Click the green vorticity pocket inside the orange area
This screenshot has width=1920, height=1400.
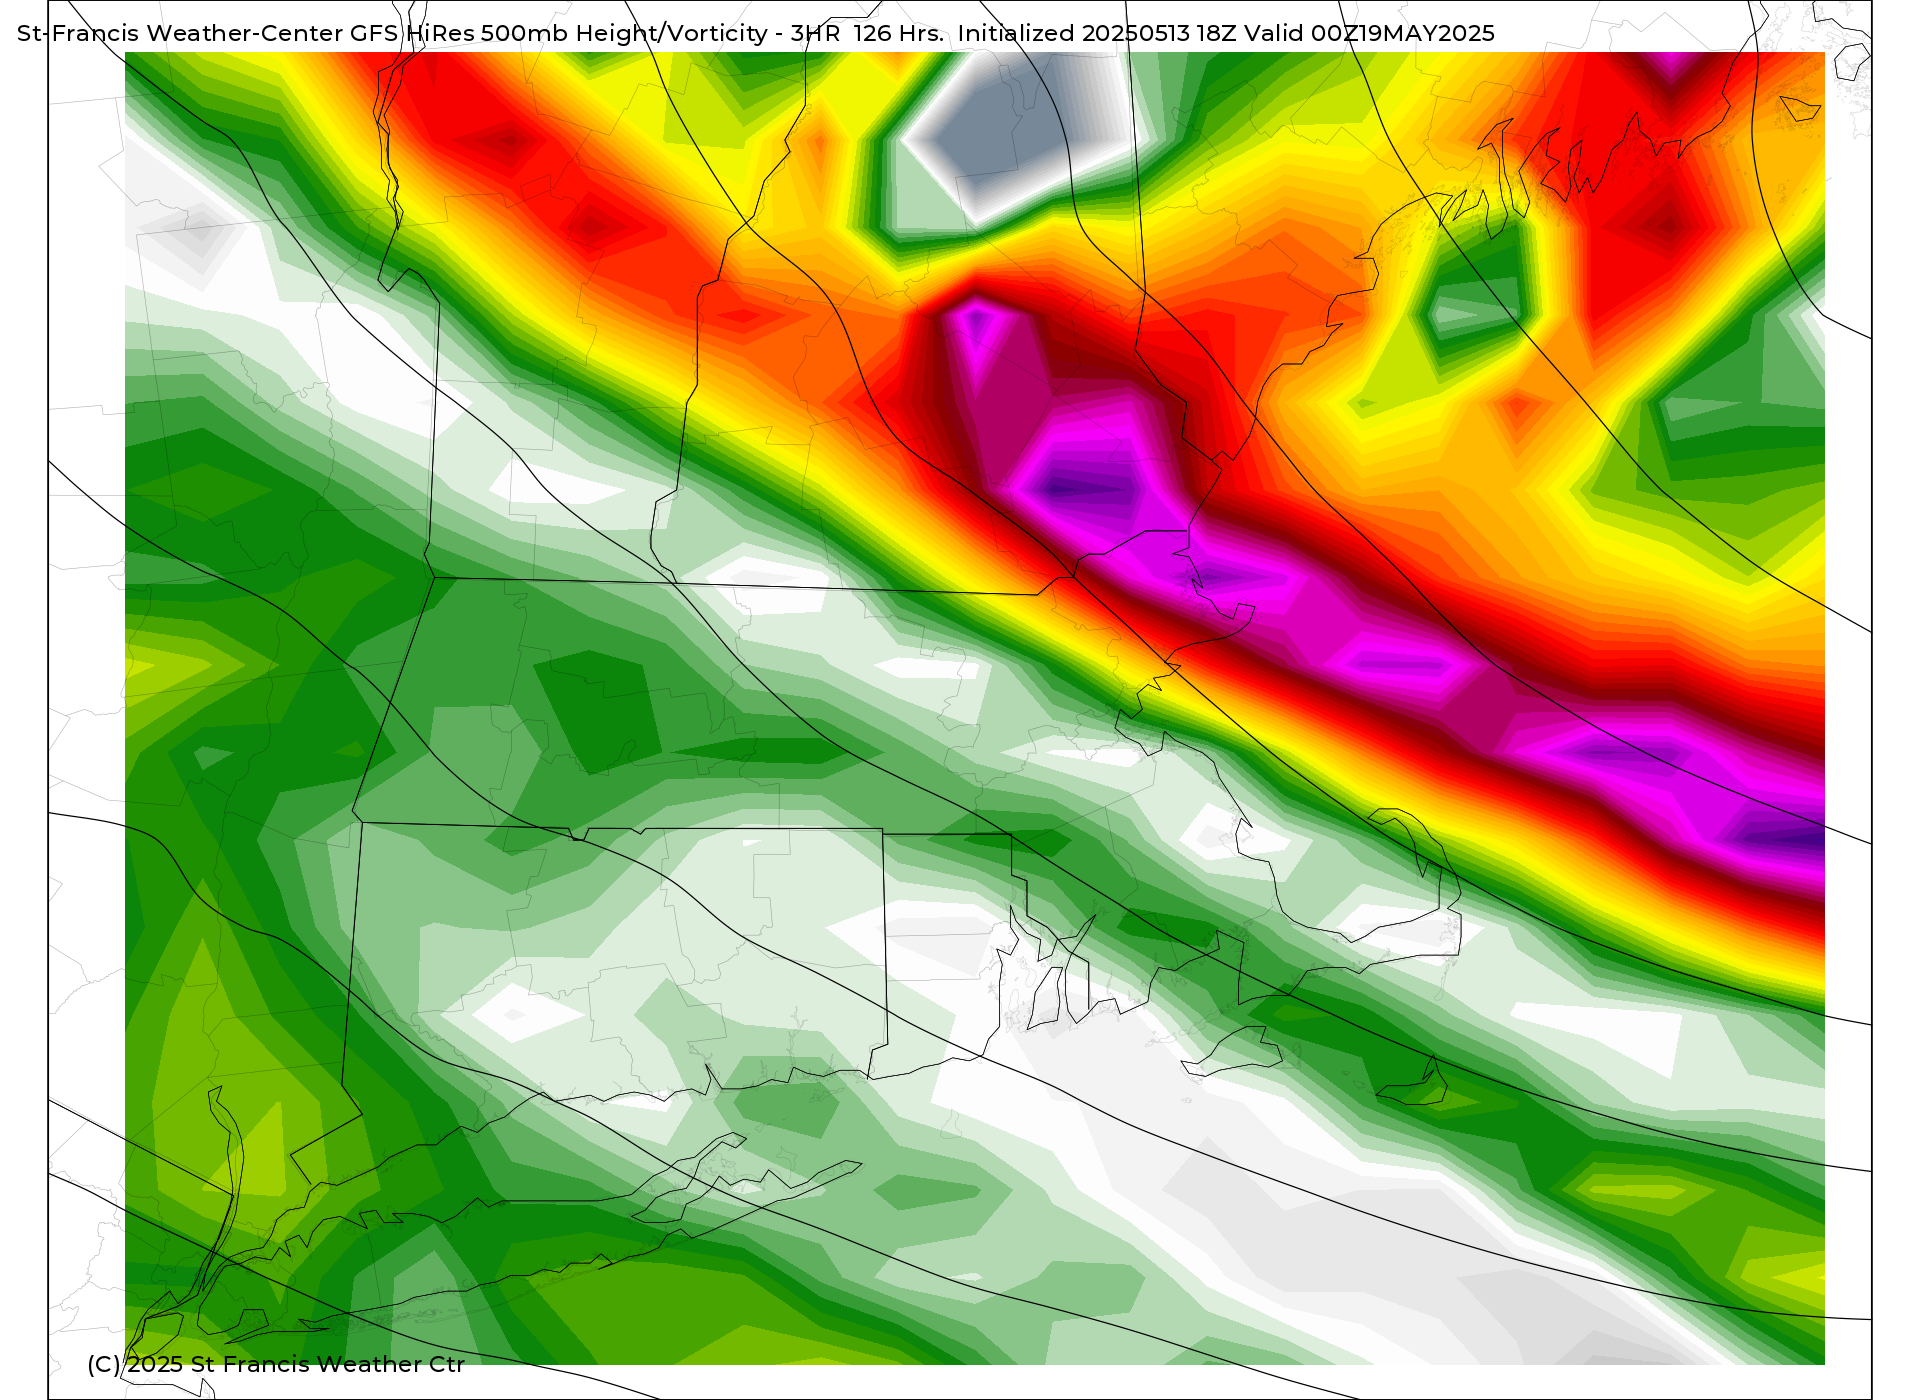tap(1478, 290)
